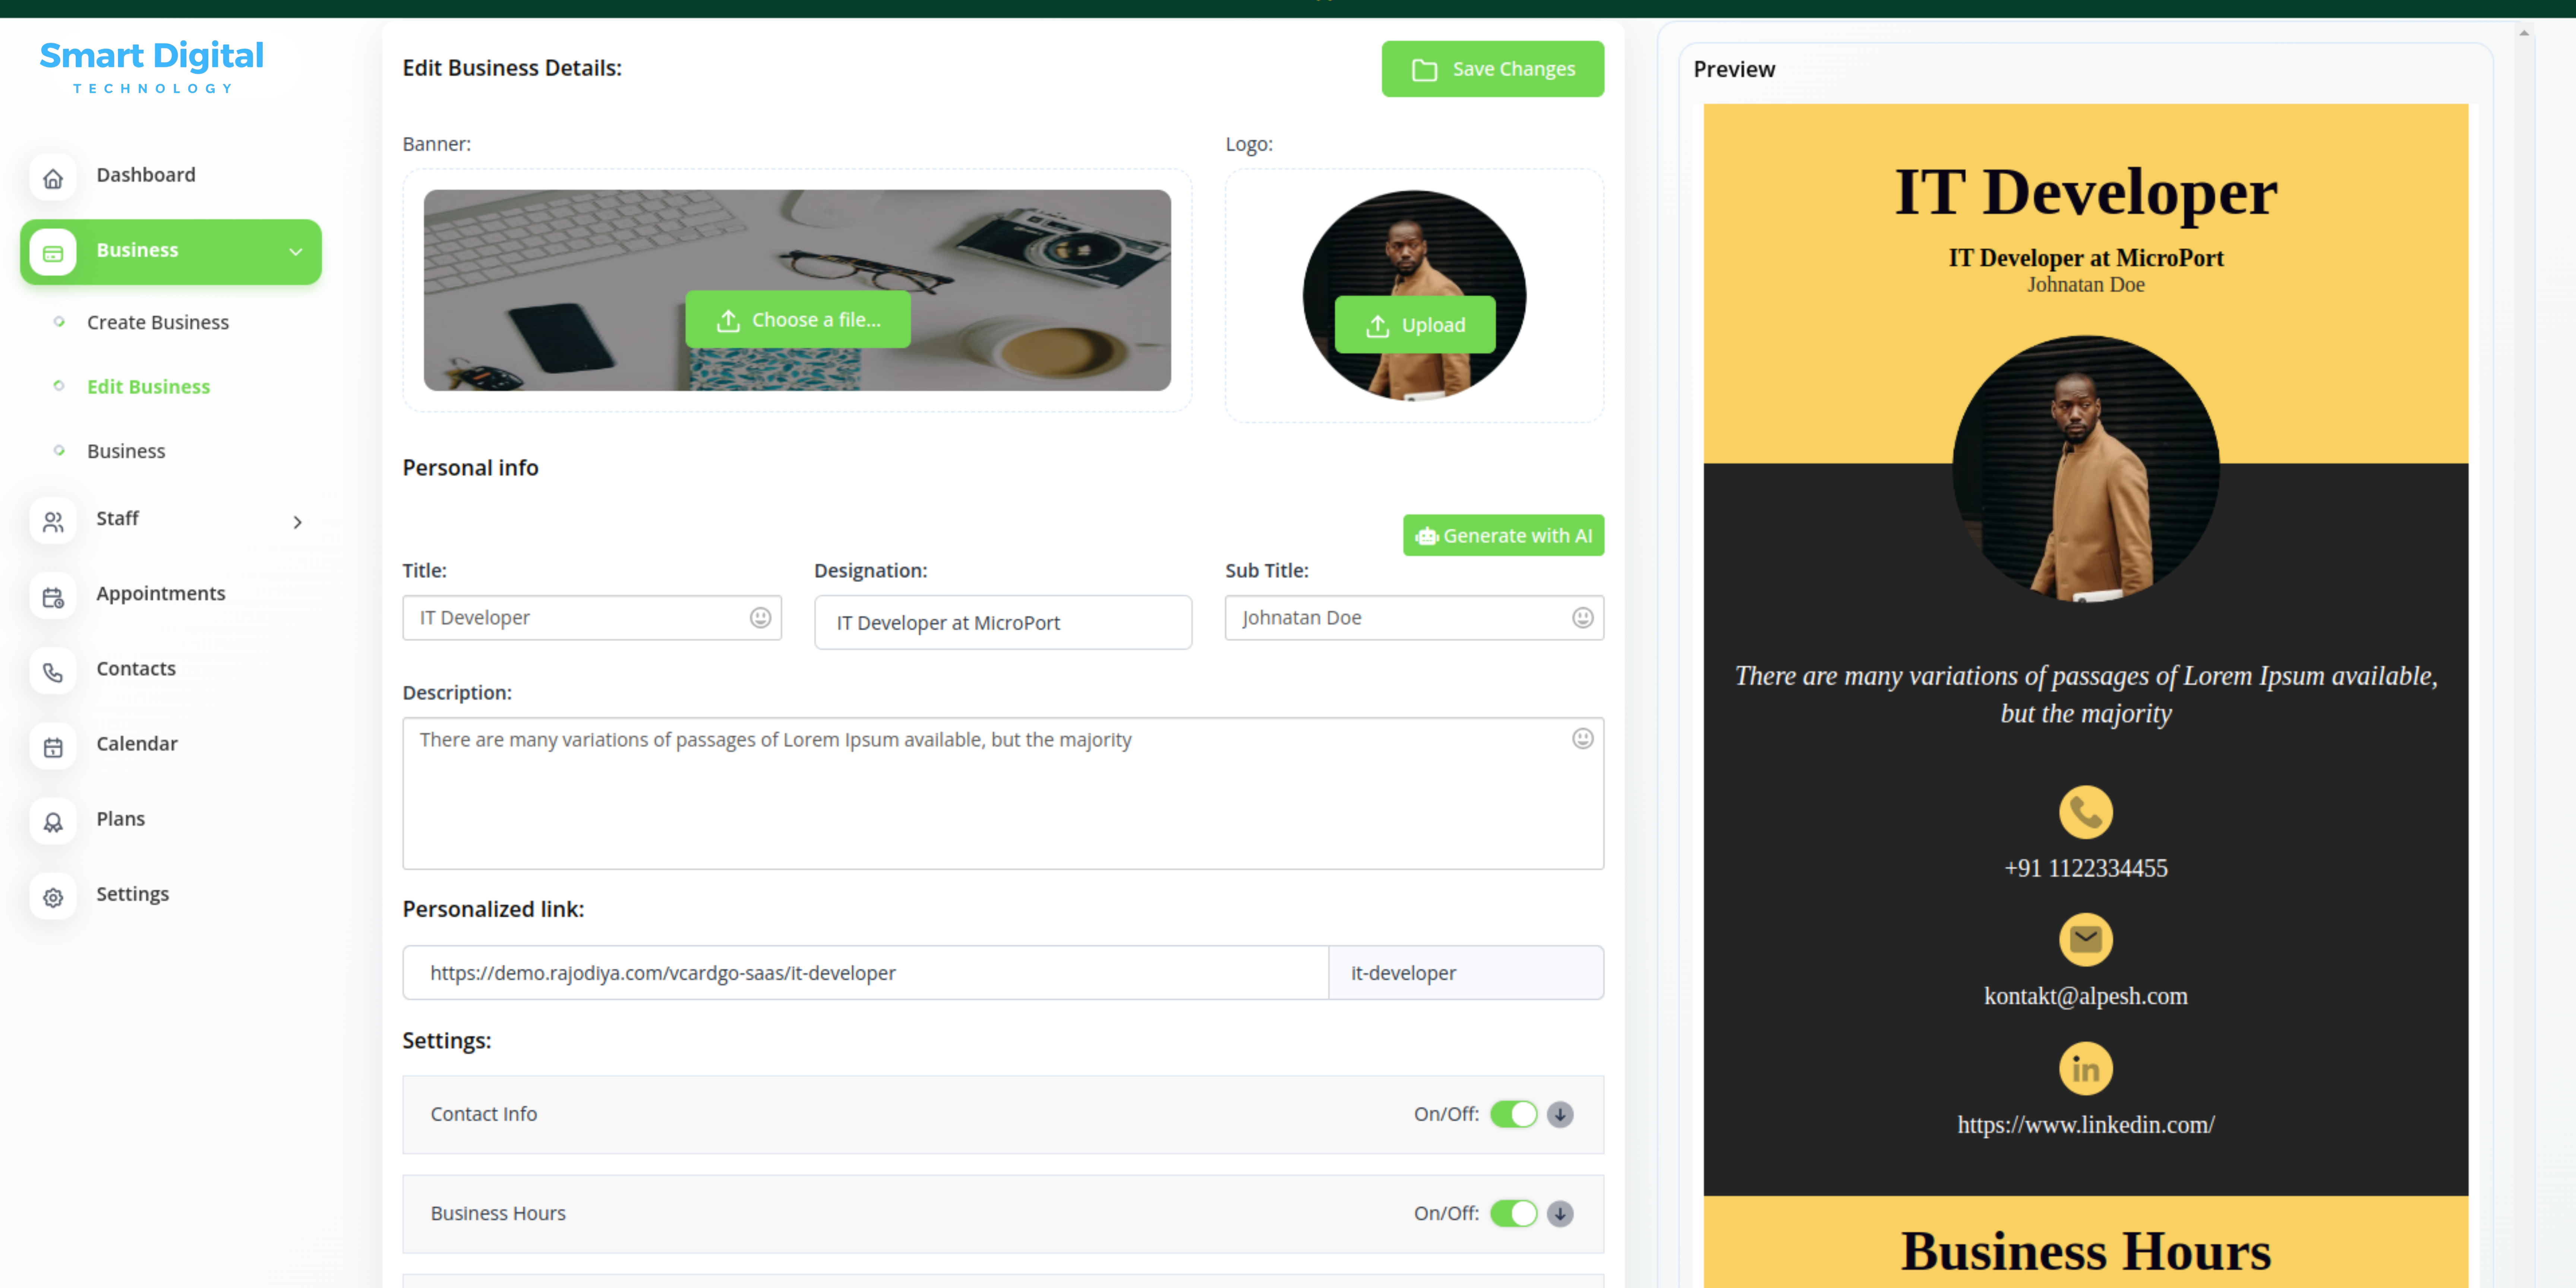Click into the Designation input field
The width and height of the screenshot is (2576, 1288).
pos(1003,622)
